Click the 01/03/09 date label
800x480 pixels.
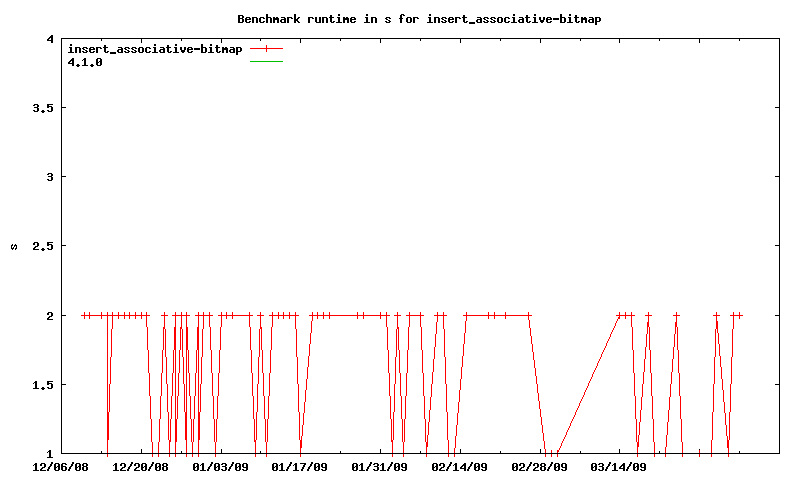pos(220,466)
